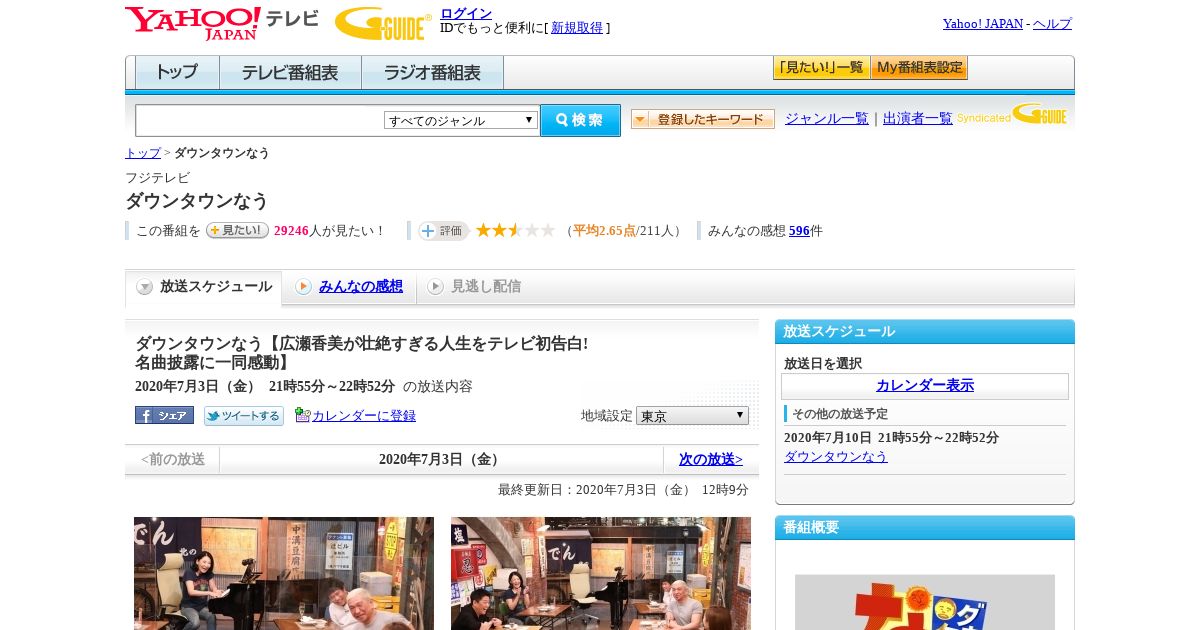Screen dimensions: 1200x630
Task: Open ジャンル一覧 link
Action: point(827,118)
